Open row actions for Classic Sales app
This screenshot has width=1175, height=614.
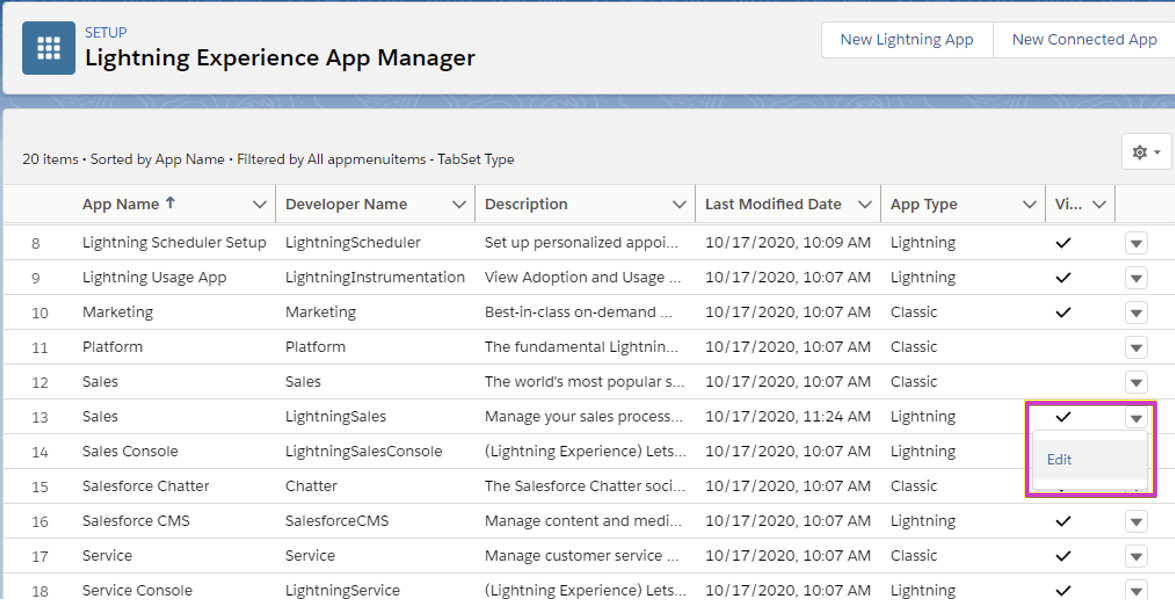(1136, 382)
